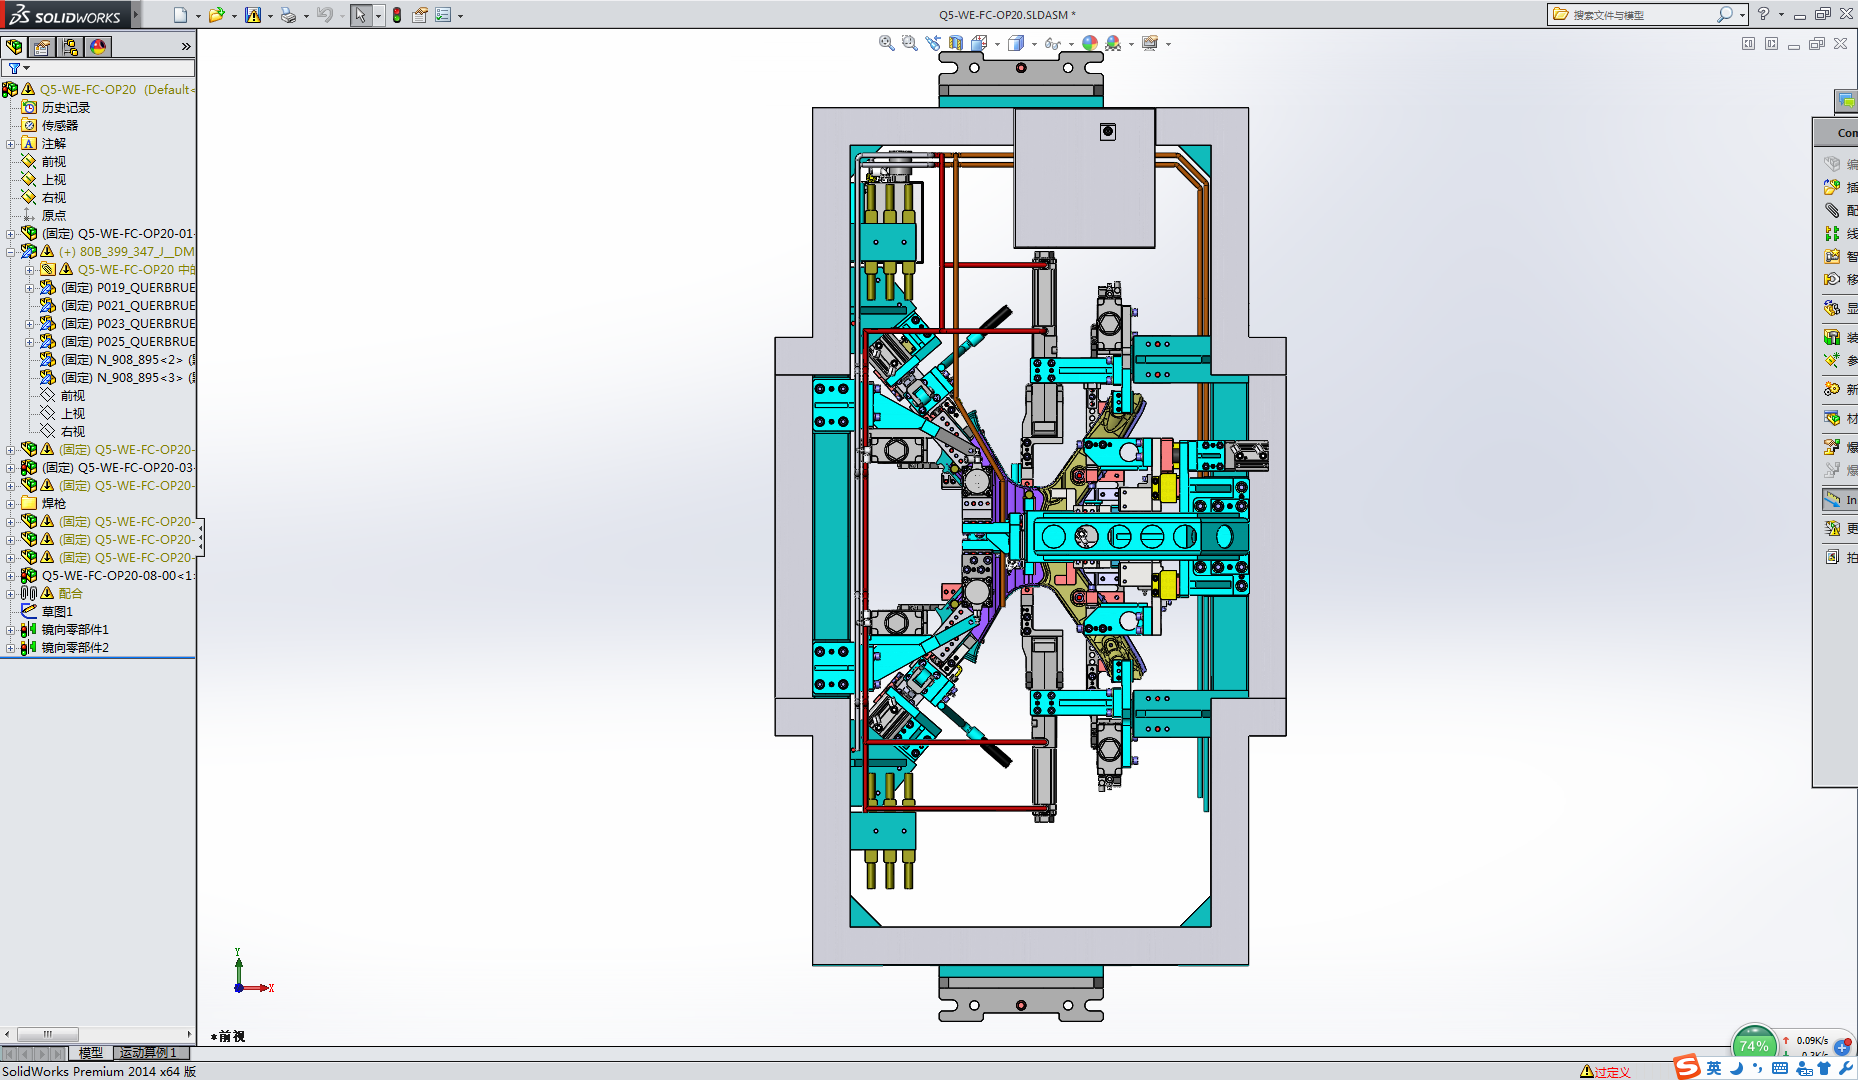Screen dimensions: 1858x1080
Task: Select 传感器 in the feature tree
Action: 60,126
